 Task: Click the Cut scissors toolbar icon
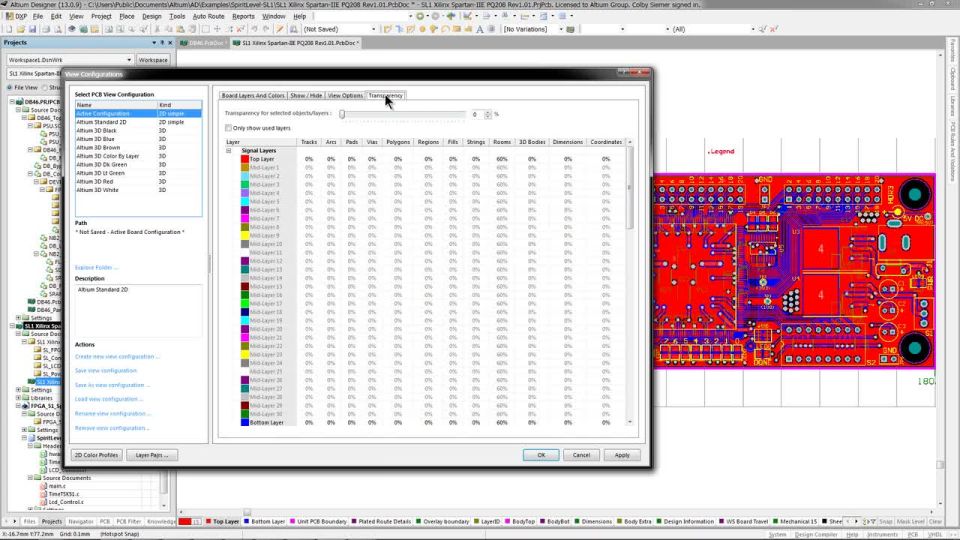tap(157, 29)
